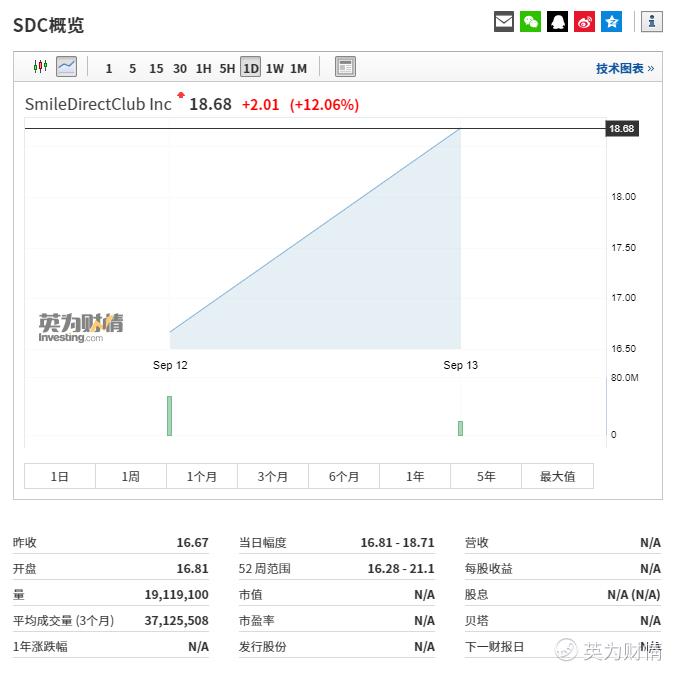Screen dimensions: 675x675
Task: Click the 昨收 value 16.67
Action: (192, 542)
